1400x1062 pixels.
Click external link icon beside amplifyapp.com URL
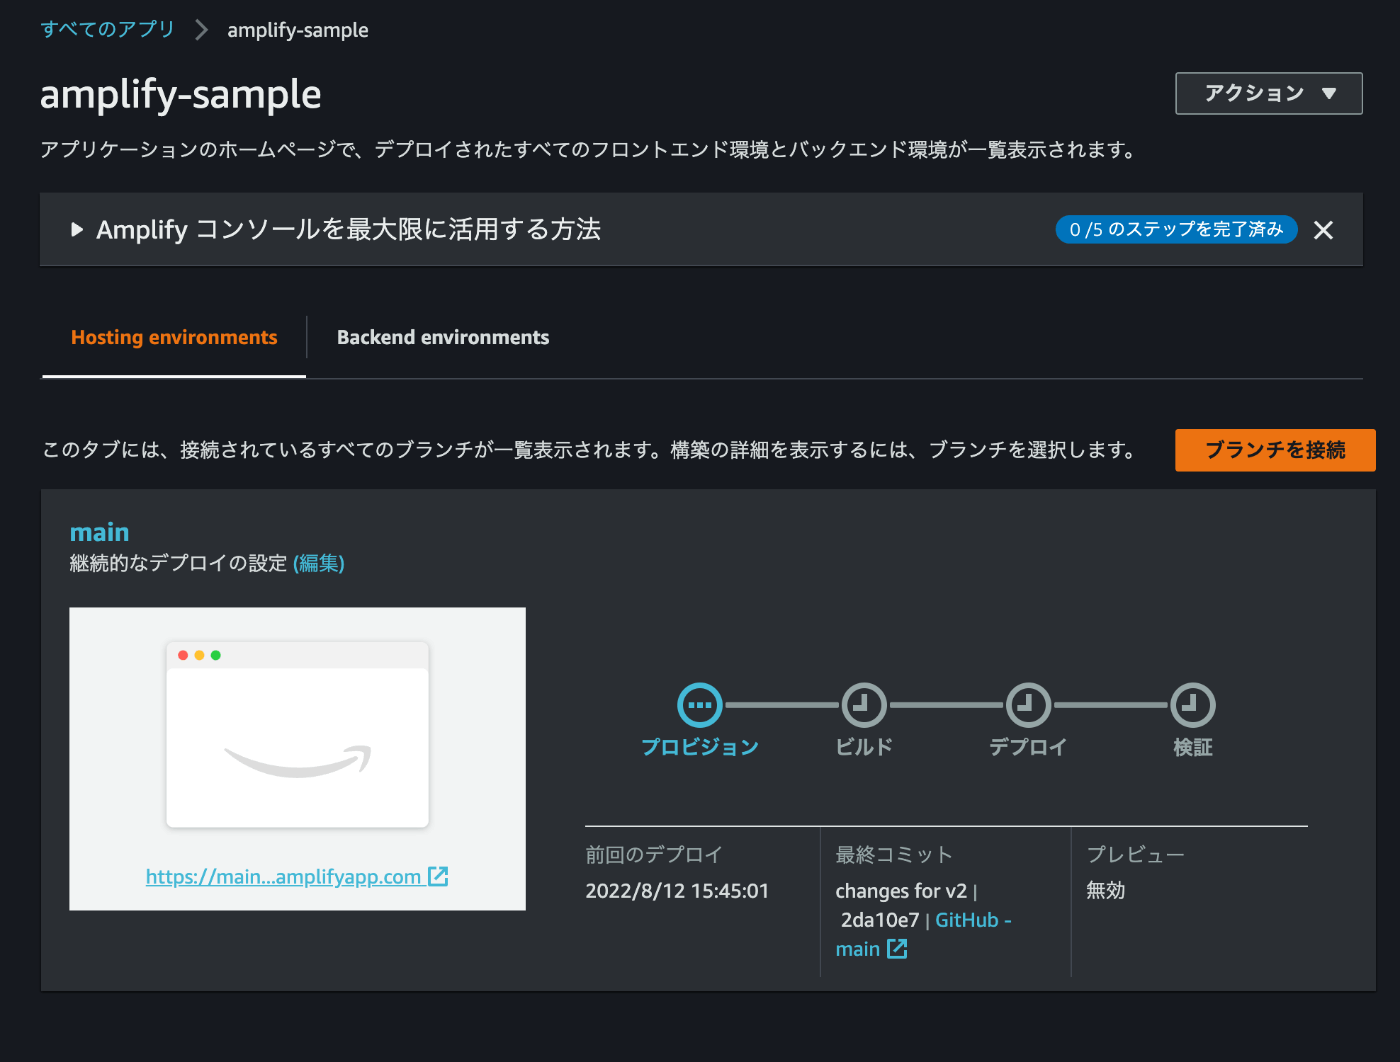pyautogui.click(x=438, y=876)
